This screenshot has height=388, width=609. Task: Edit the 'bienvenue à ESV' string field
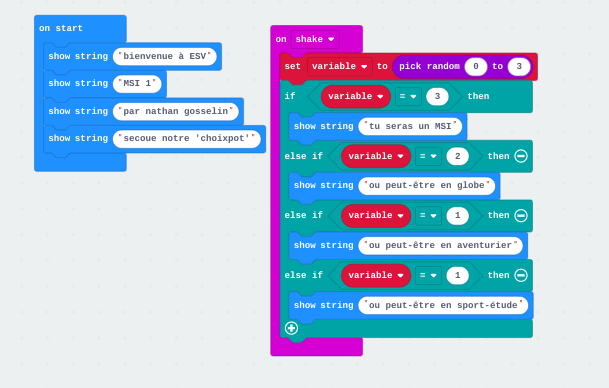pos(165,56)
